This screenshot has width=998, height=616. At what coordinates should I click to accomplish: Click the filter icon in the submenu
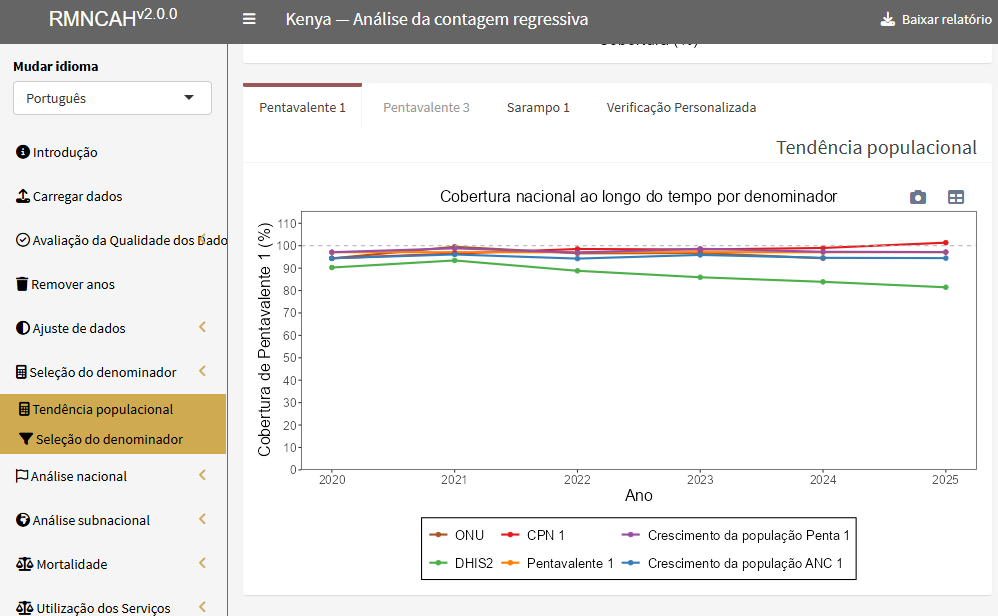(x=26, y=439)
